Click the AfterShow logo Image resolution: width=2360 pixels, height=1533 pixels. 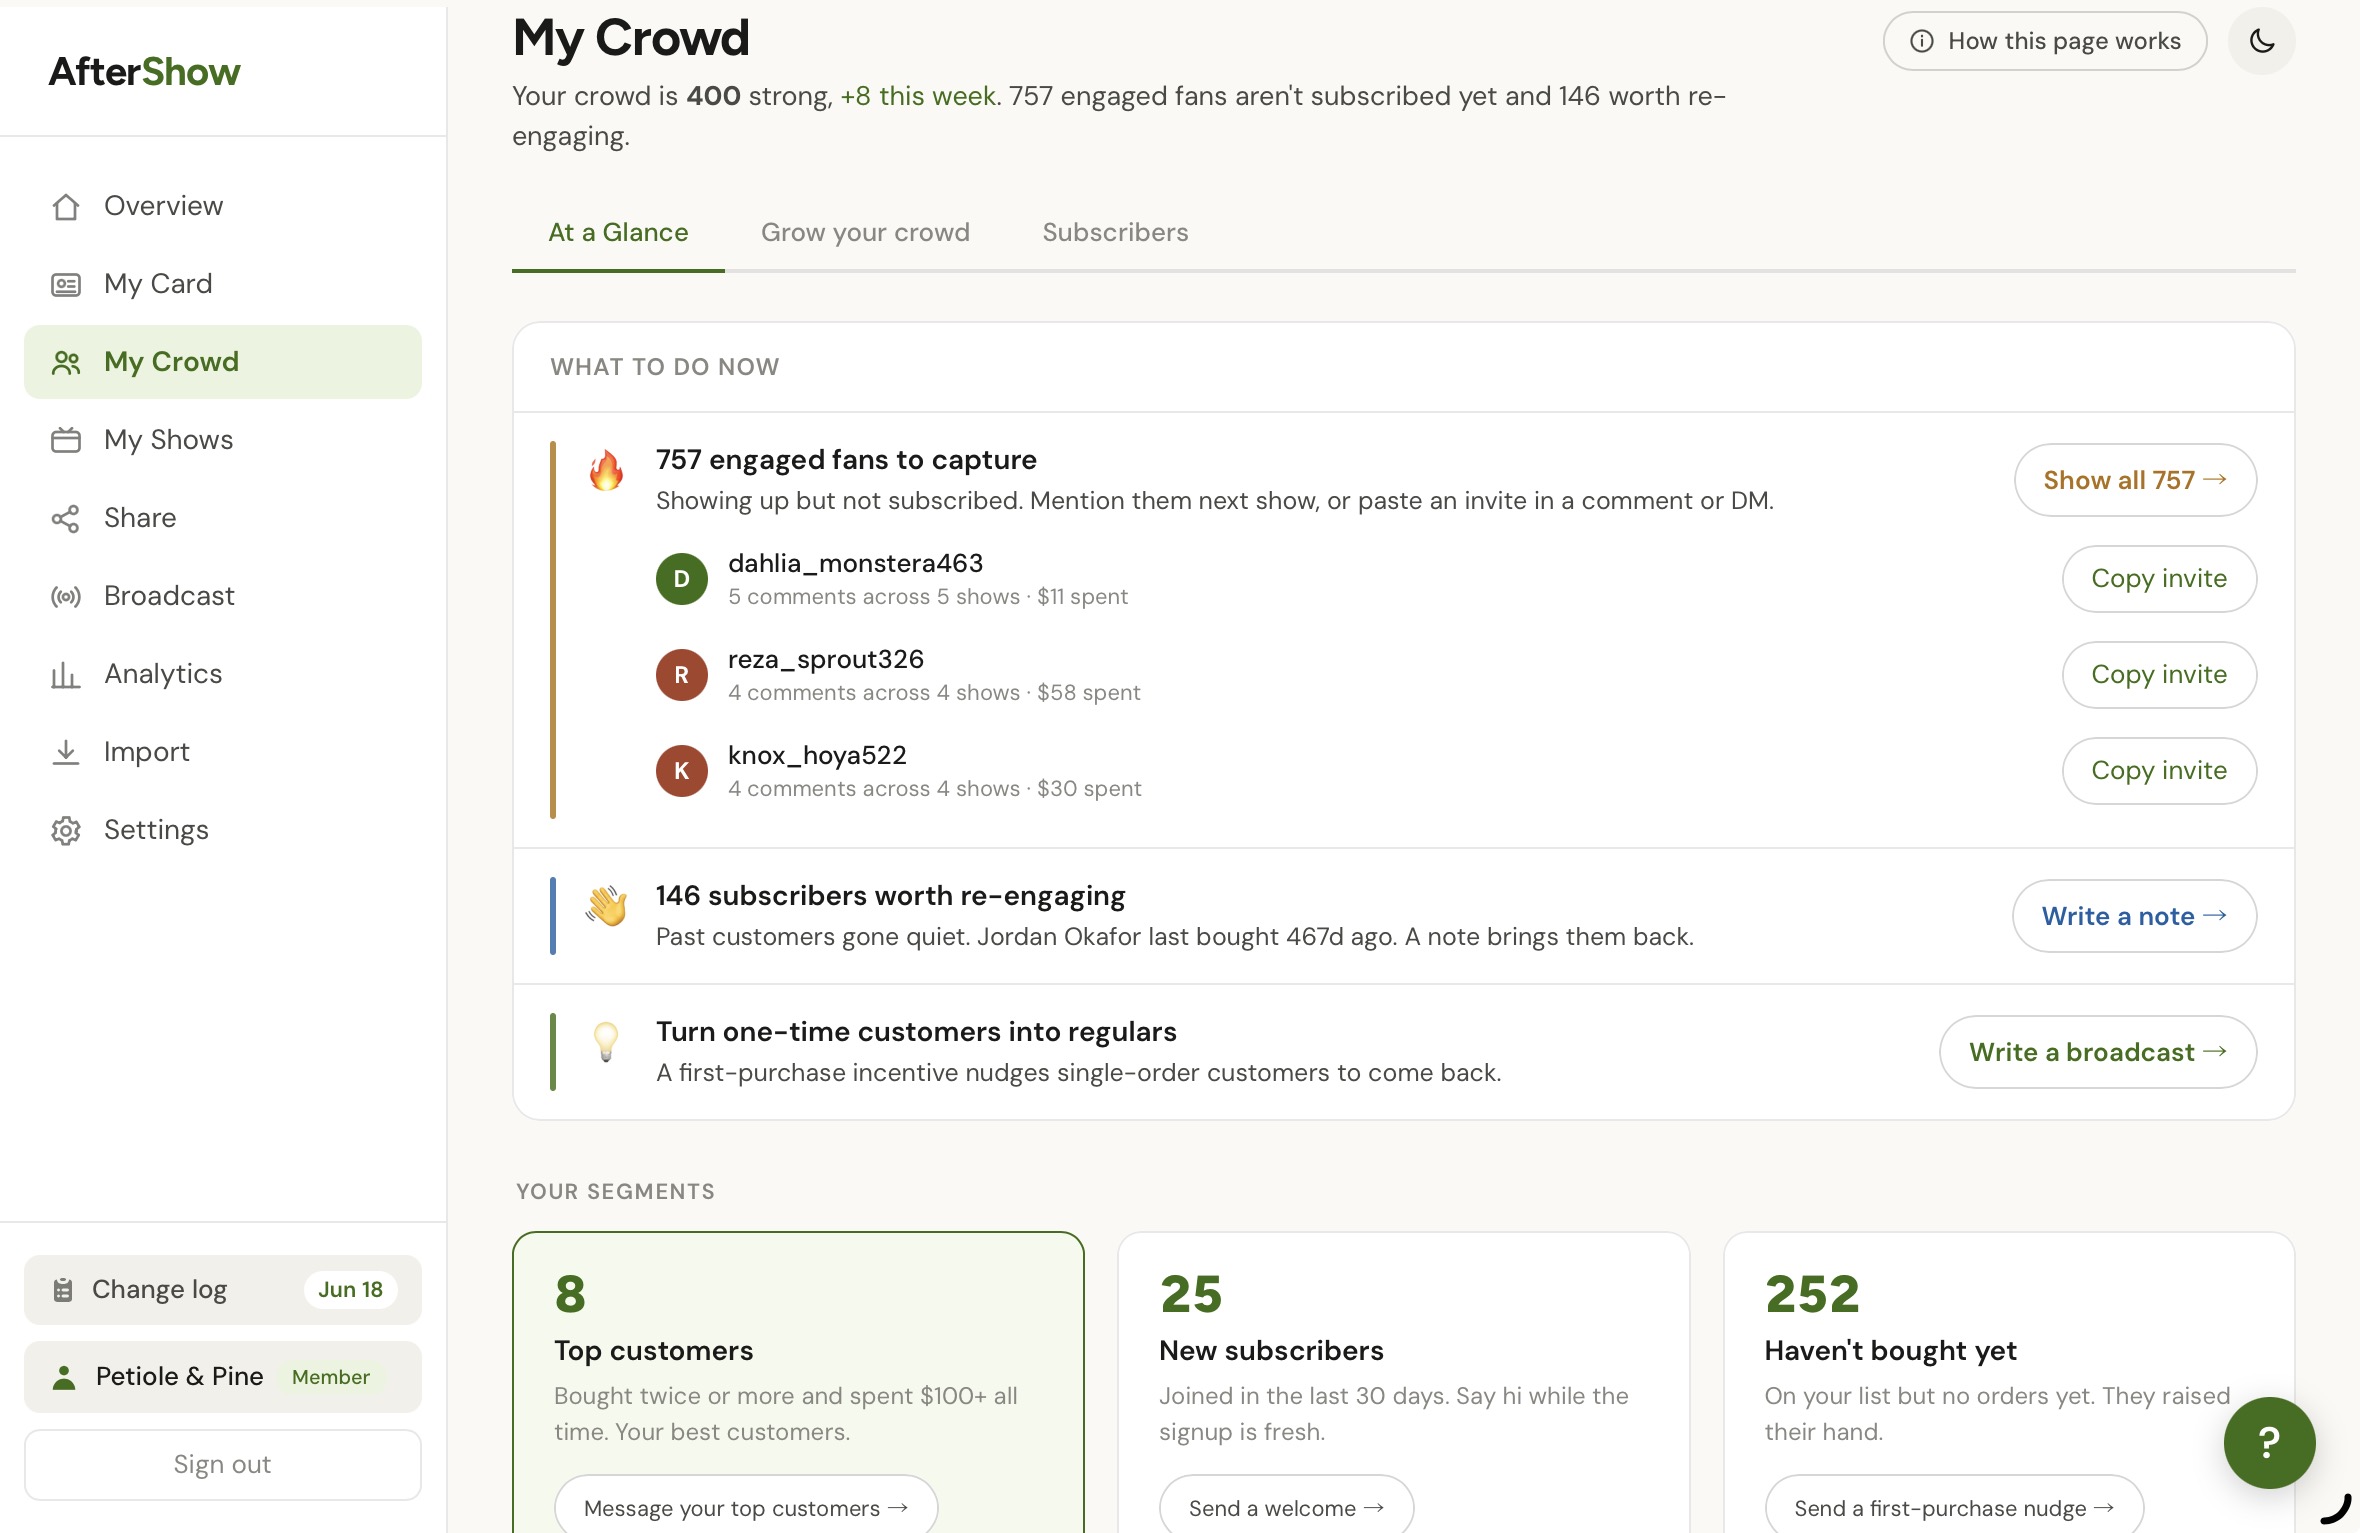coord(145,72)
